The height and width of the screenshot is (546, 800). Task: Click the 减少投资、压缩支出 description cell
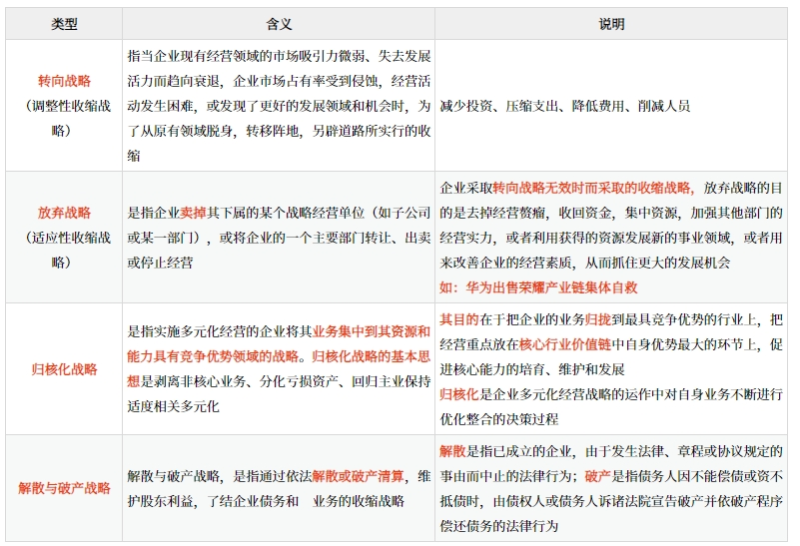(x=565, y=105)
